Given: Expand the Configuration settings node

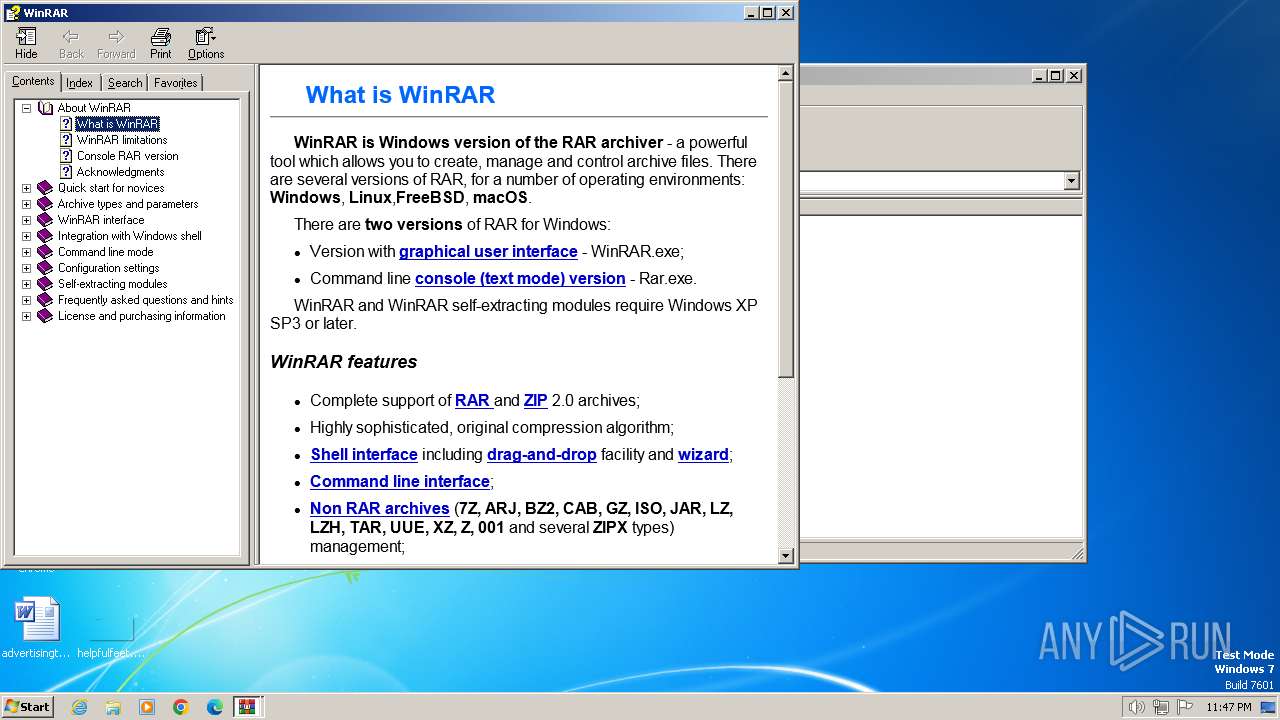Looking at the screenshot, I should (27, 268).
